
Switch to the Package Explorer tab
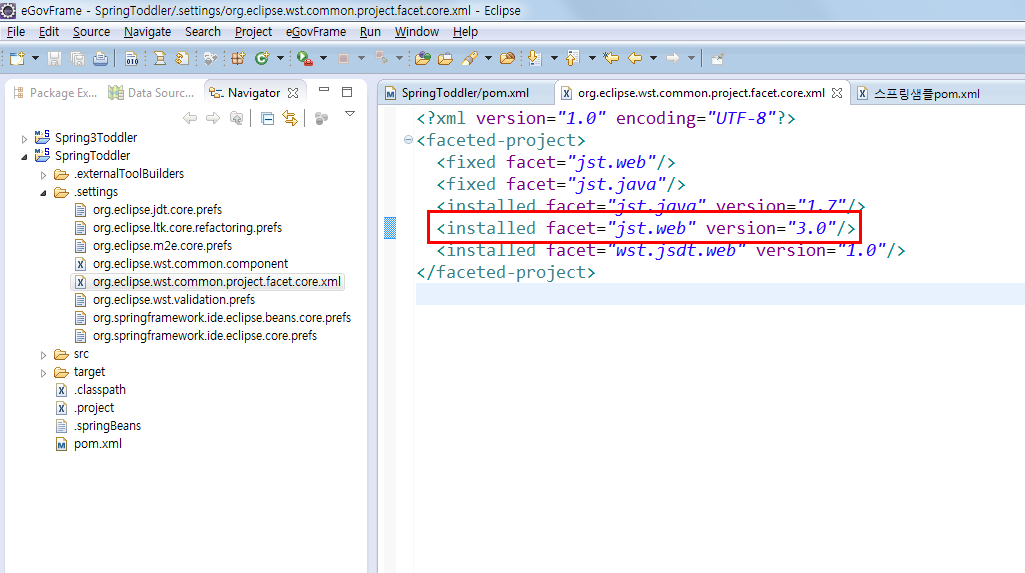[55, 93]
